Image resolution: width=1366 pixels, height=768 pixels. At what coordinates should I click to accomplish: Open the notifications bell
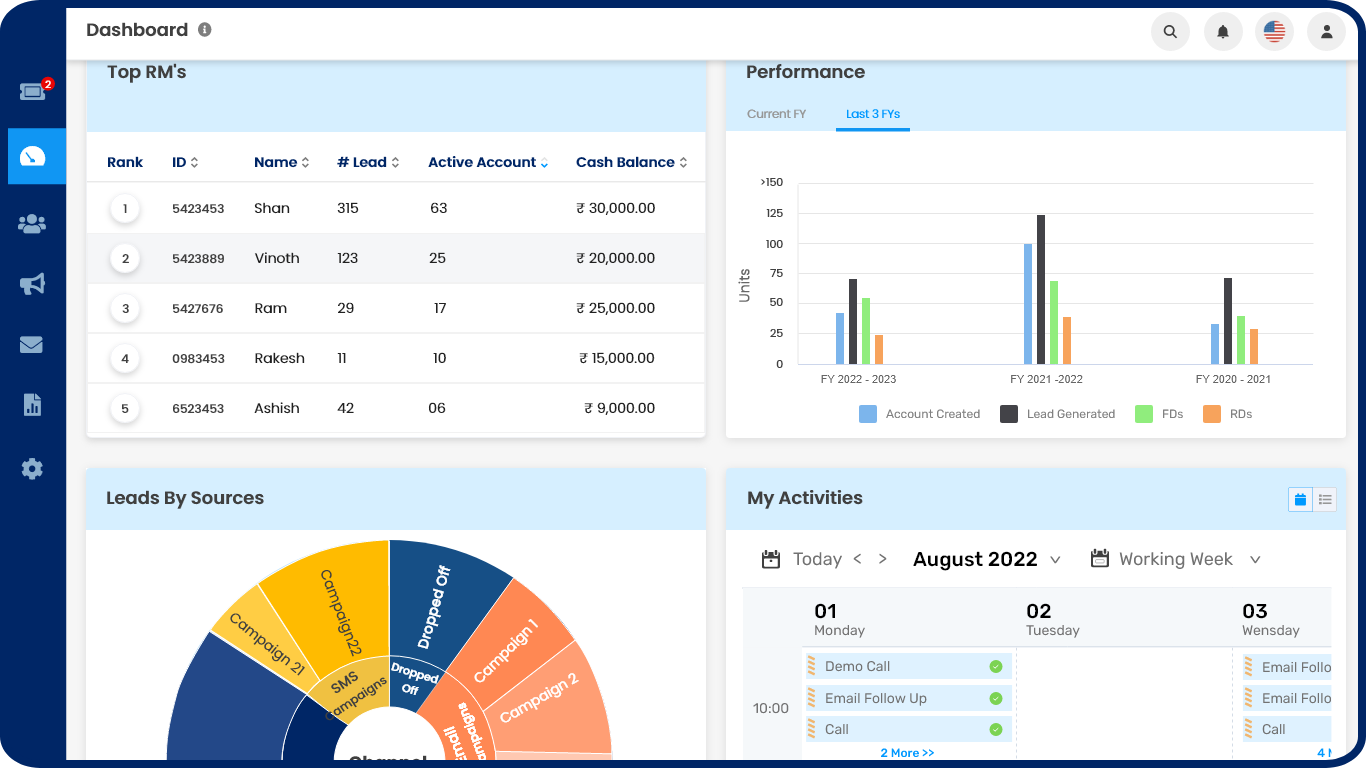(x=1222, y=32)
